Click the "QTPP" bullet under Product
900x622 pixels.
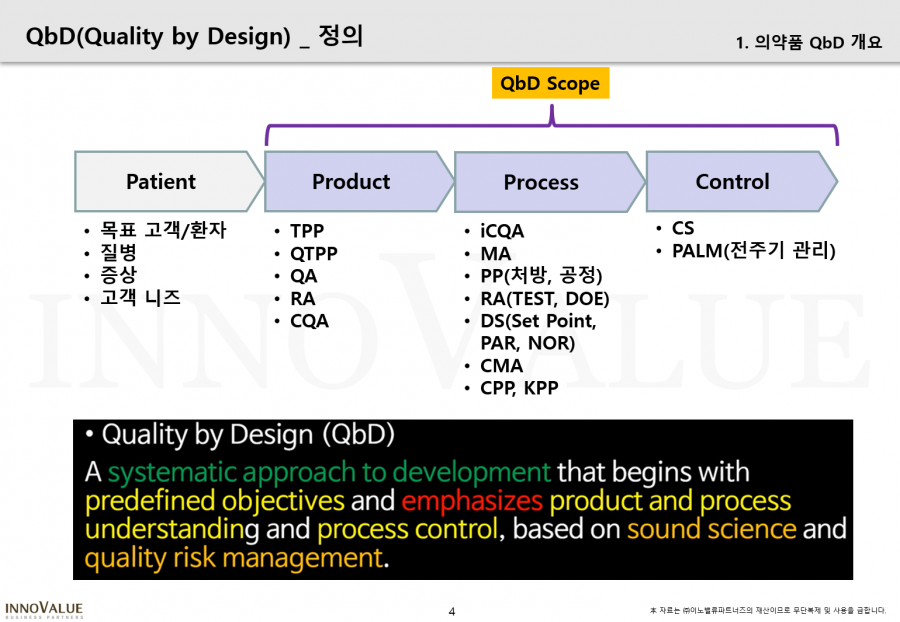coord(313,253)
